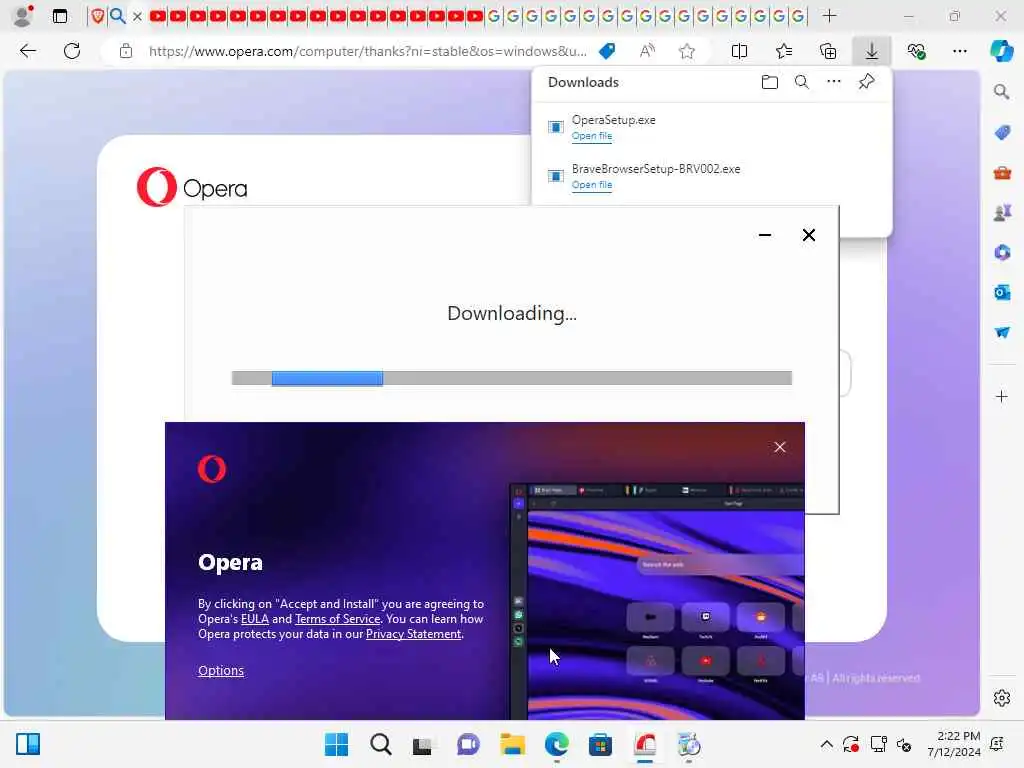Screen dimensions: 1024x768
Task: Switch to the Brave shield tab
Action: pos(97,16)
